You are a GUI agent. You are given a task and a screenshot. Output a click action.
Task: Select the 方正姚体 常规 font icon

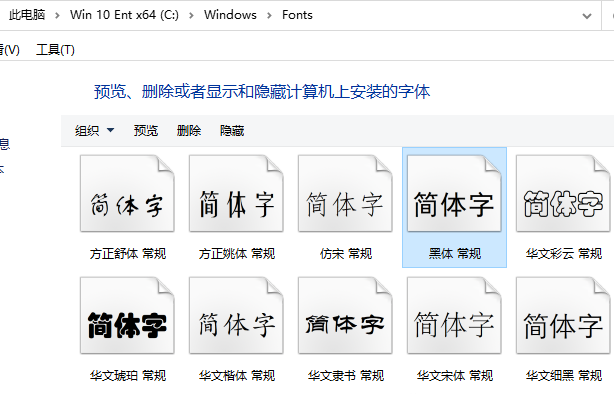[x=236, y=193]
